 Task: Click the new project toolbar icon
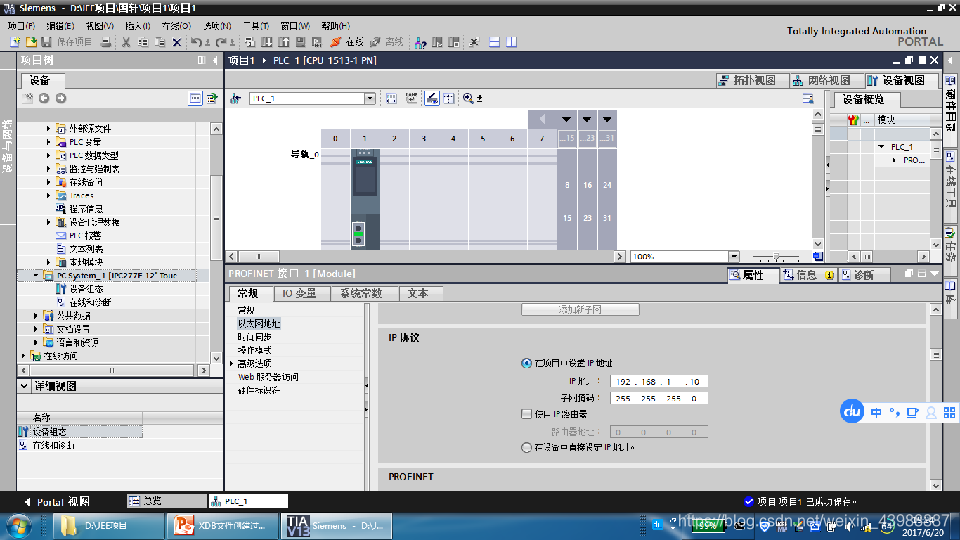coord(15,42)
